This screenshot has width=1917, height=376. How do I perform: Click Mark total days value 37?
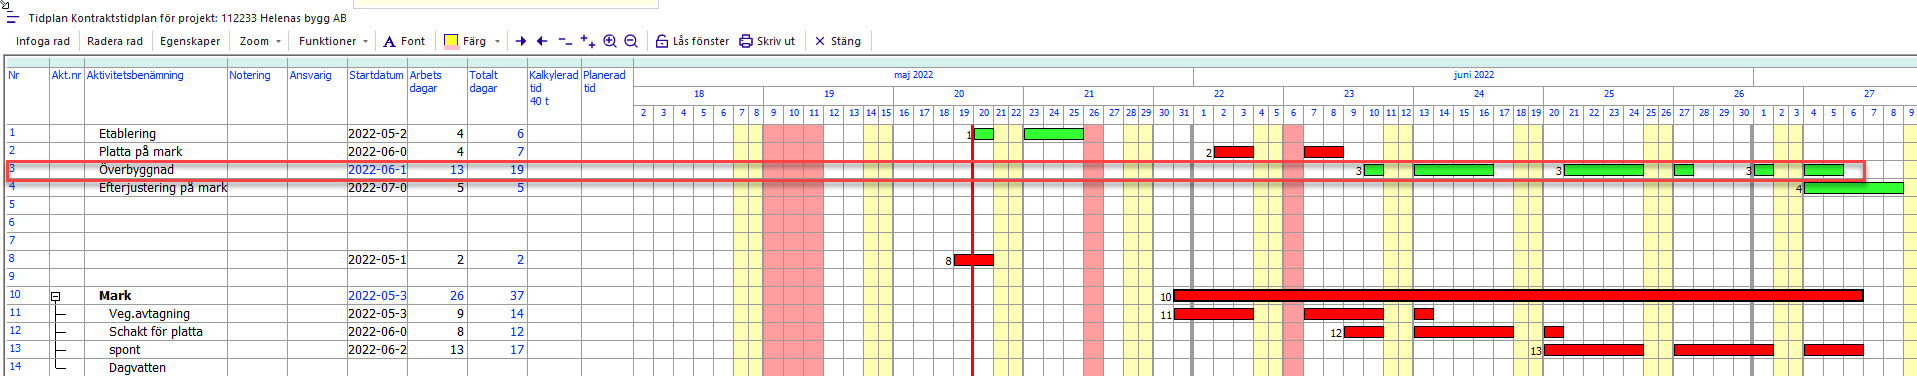[517, 296]
